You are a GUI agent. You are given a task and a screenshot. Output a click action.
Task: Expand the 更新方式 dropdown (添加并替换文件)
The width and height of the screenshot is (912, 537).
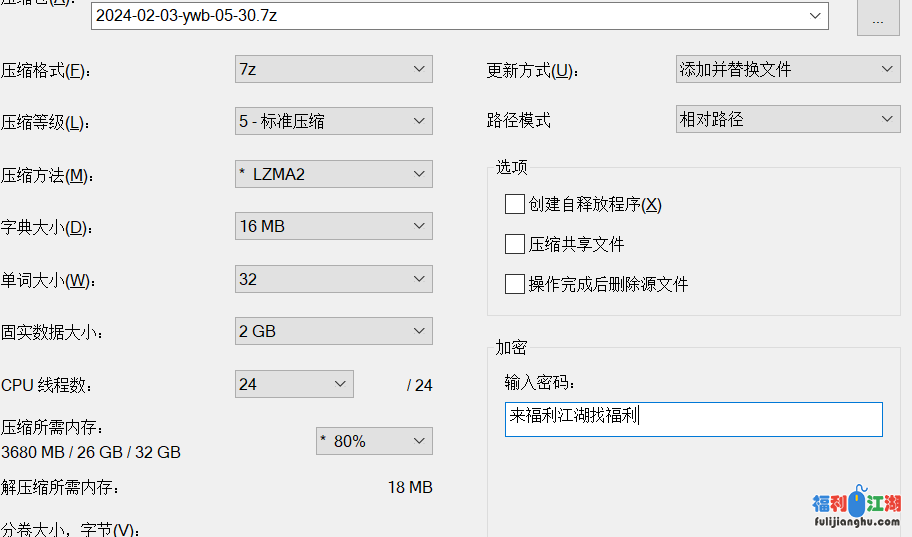pyautogui.click(x=788, y=69)
